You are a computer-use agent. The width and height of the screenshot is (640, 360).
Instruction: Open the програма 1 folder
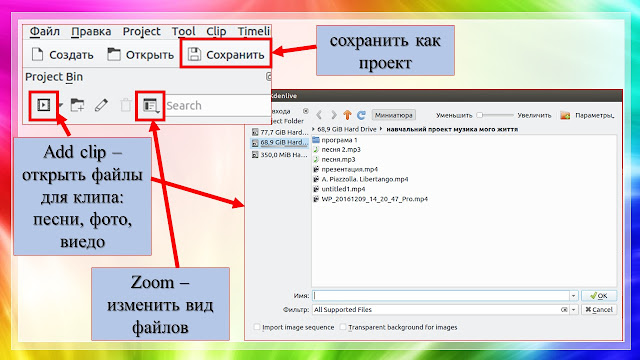(335, 140)
